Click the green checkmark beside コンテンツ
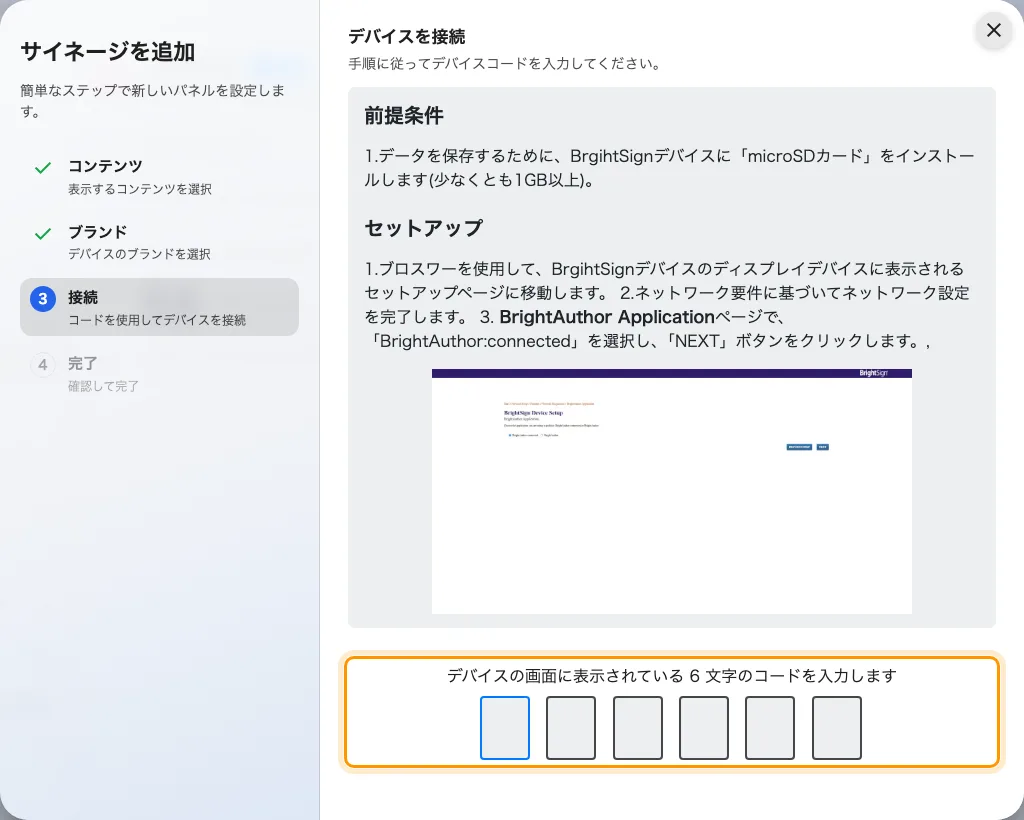 43,168
